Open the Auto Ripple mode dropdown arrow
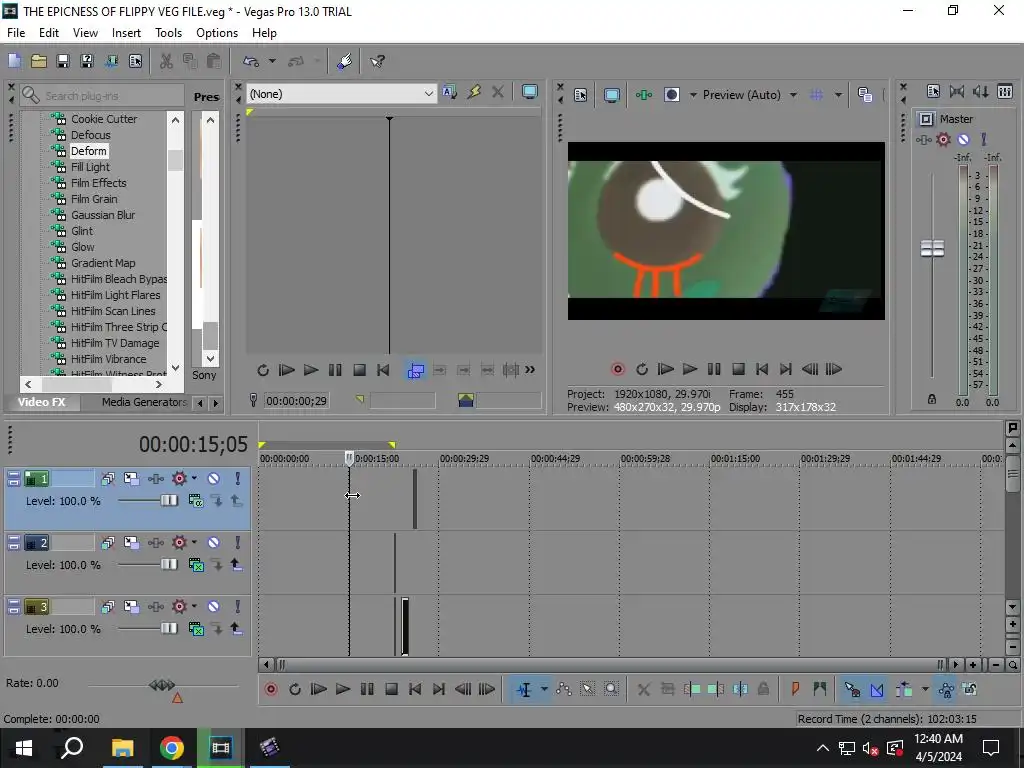Screen dimensions: 1024x768 (925, 690)
